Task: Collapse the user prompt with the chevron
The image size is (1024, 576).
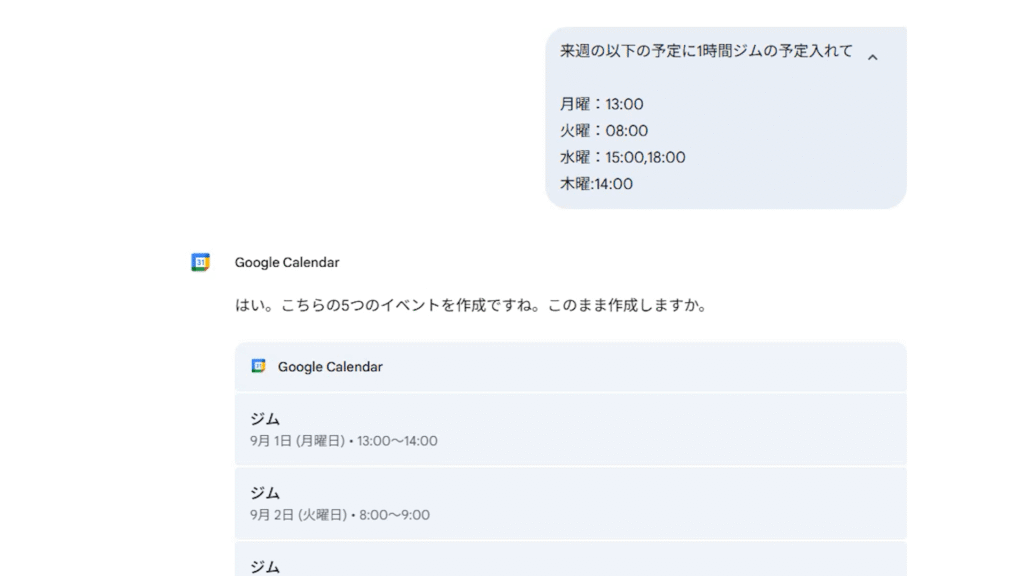Action: pyautogui.click(x=872, y=58)
